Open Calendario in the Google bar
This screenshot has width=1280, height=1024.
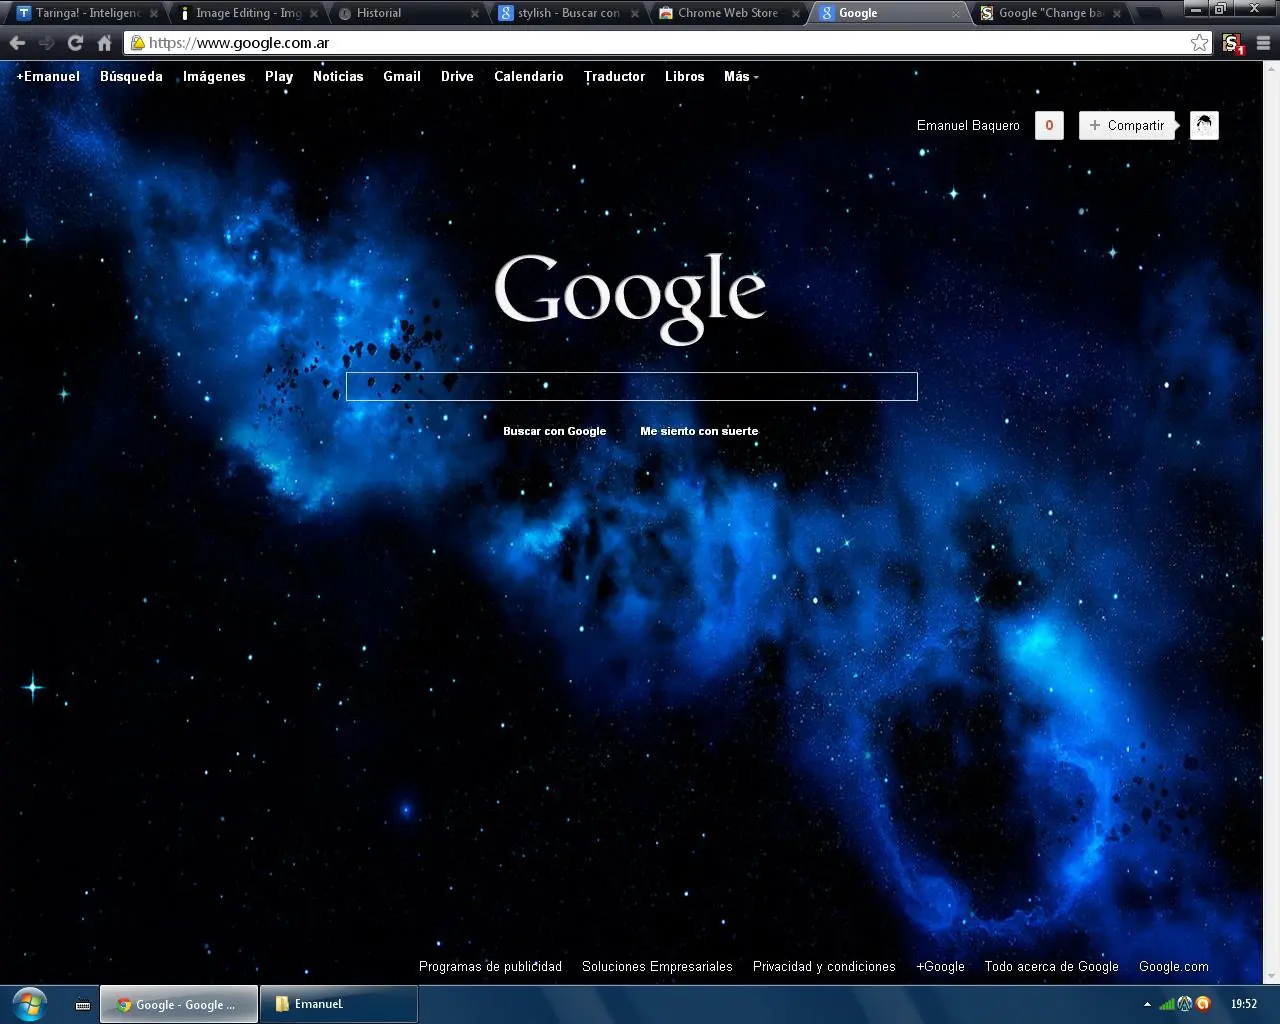pyautogui.click(x=529, y=76)
